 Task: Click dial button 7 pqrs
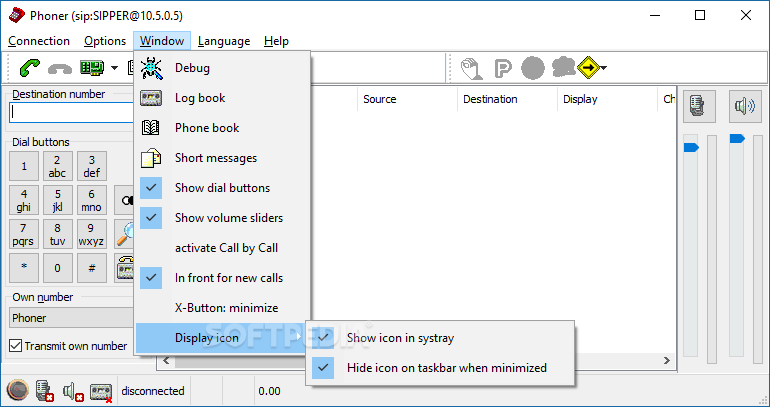24,234
